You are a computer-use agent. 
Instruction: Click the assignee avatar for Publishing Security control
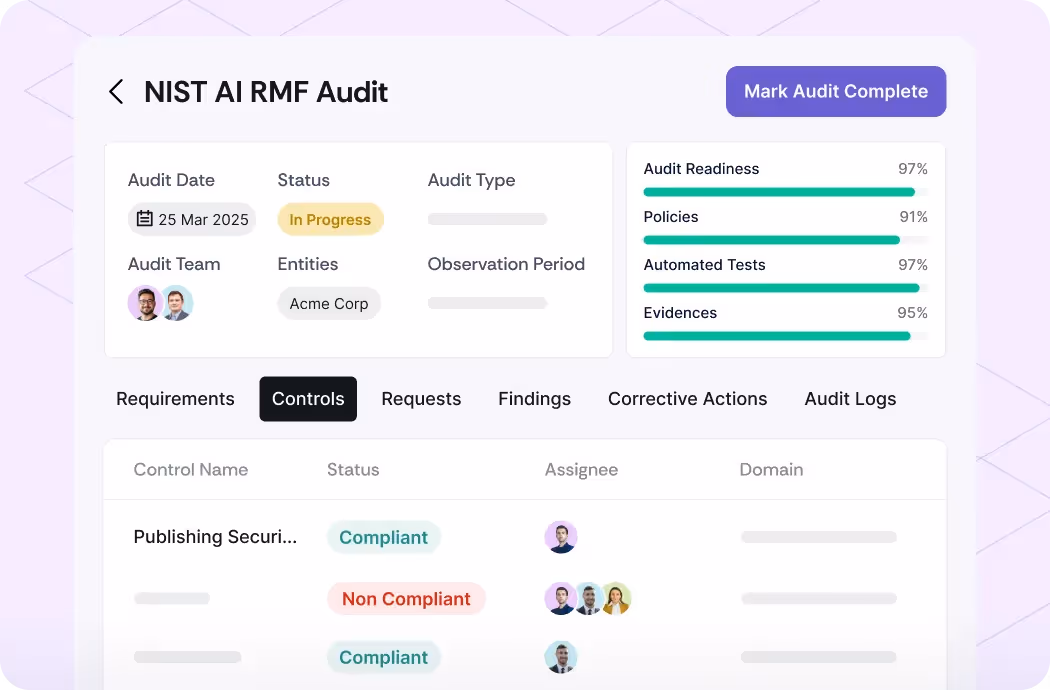tap(561, 537)
